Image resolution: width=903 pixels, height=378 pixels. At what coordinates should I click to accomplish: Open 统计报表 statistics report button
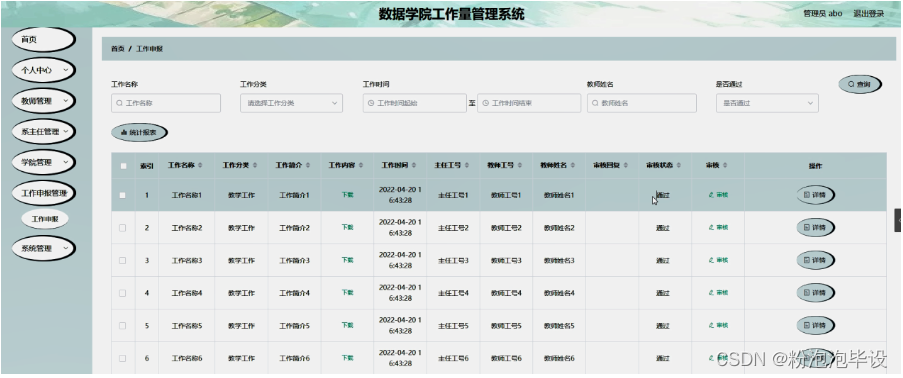(x=139, y=132)
